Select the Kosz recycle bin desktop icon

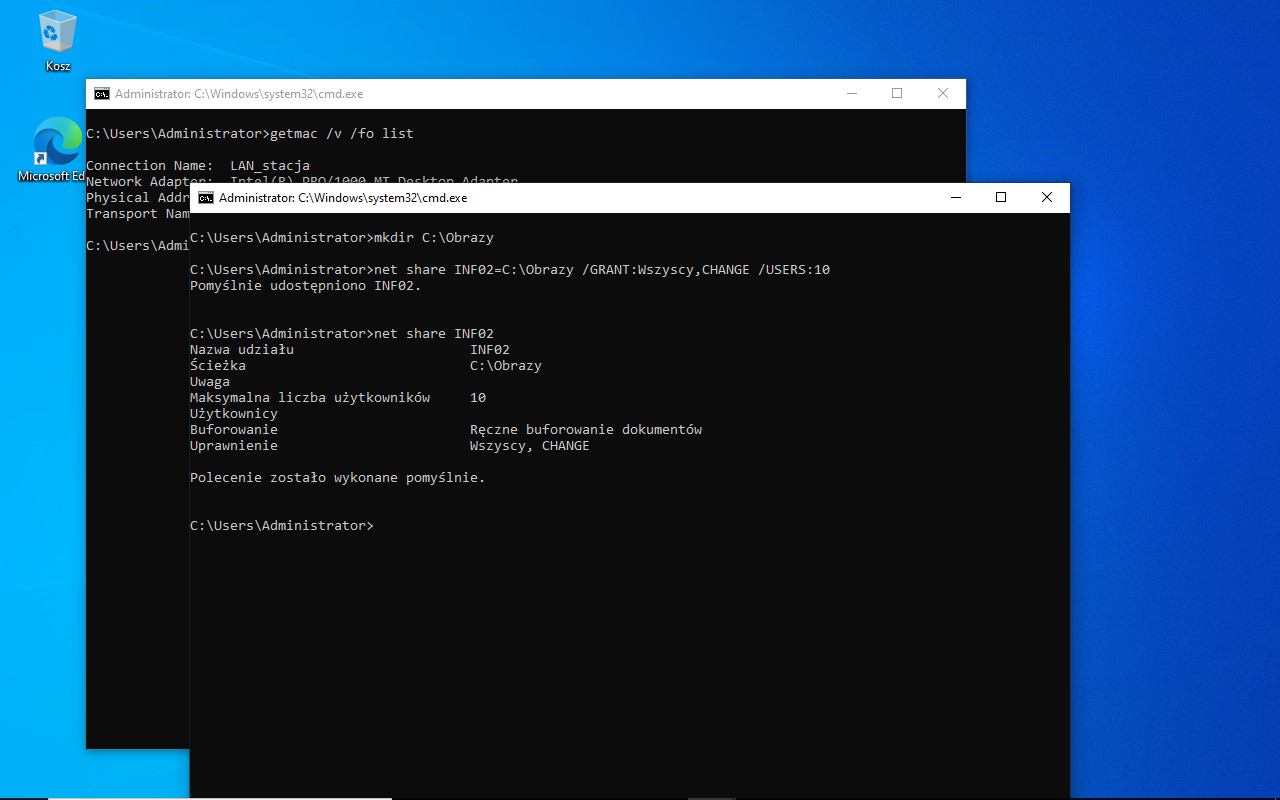pyautogui.click(x=58, y=42)
